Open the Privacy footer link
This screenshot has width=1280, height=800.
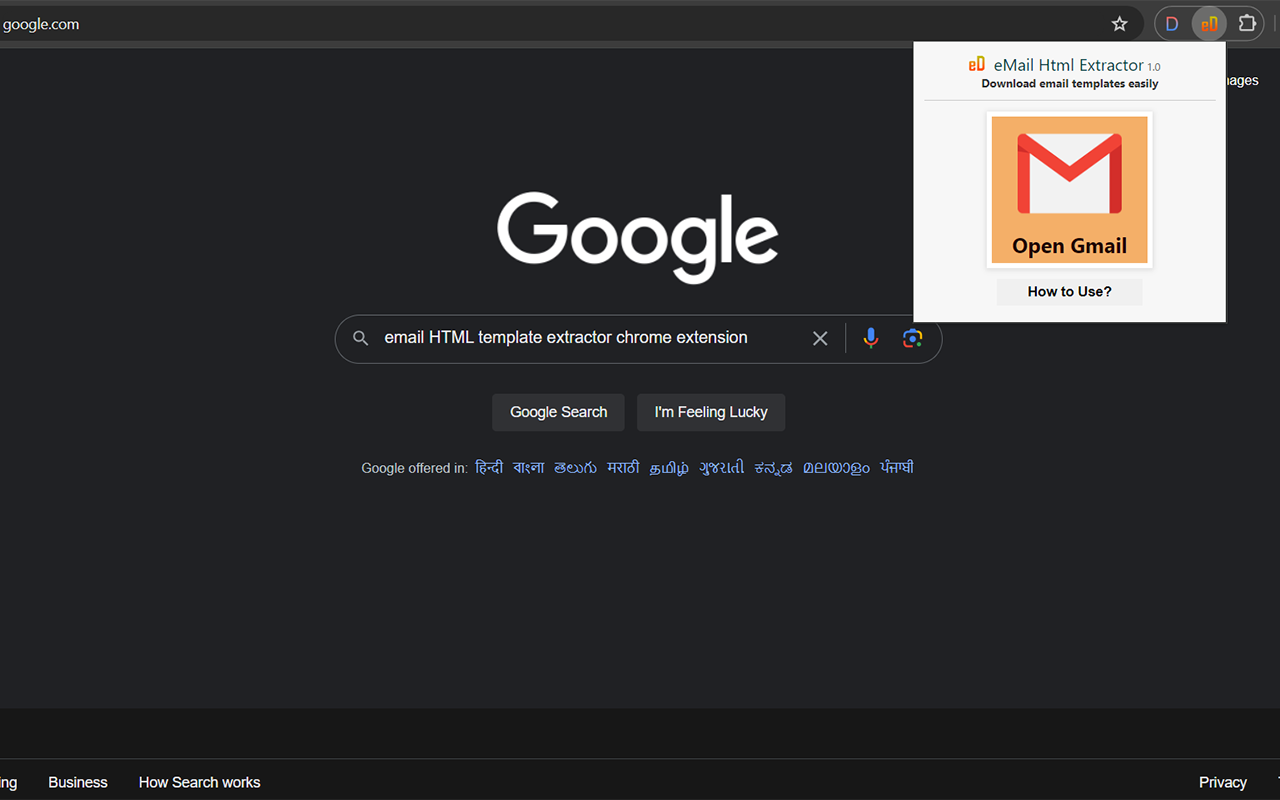(1223, 782)
